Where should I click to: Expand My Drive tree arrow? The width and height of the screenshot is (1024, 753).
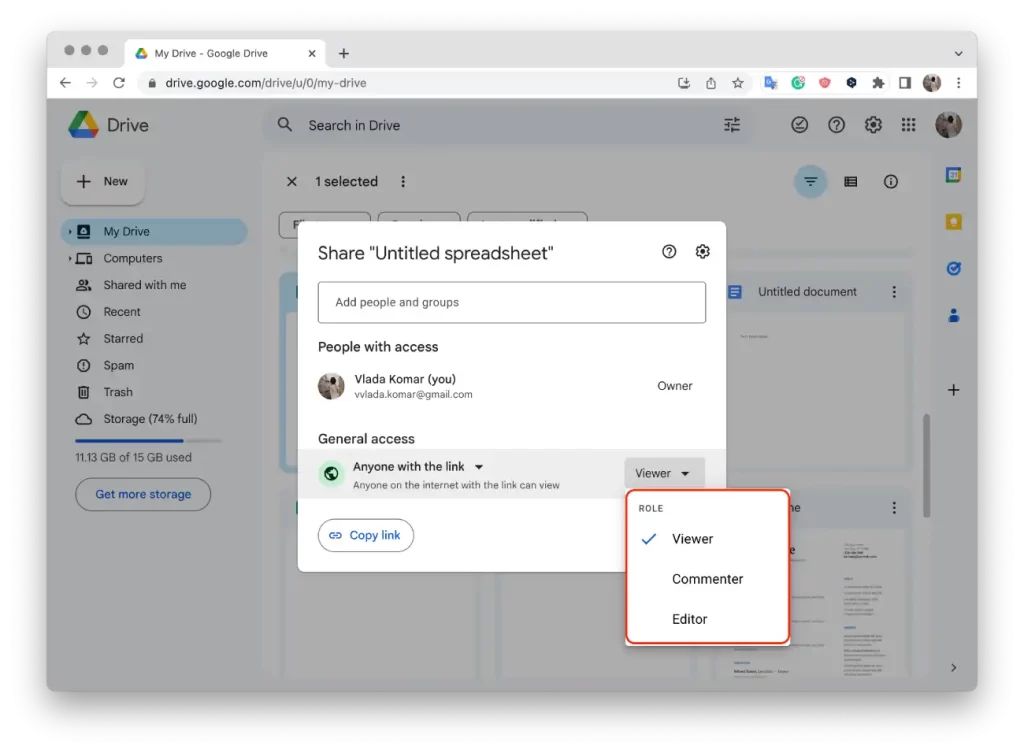tap(70, 231)
